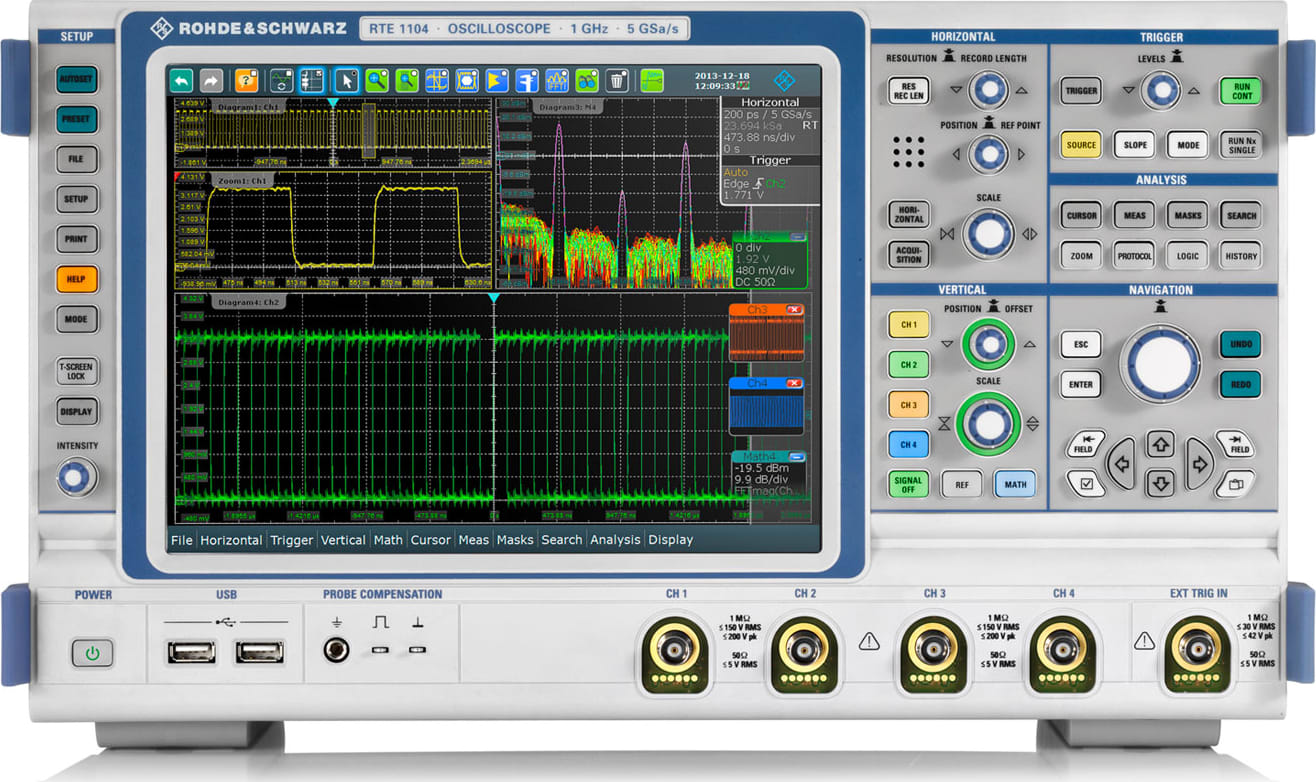
Task: Tap the on-screen undo arrow icon
Action: pos(181,80)
